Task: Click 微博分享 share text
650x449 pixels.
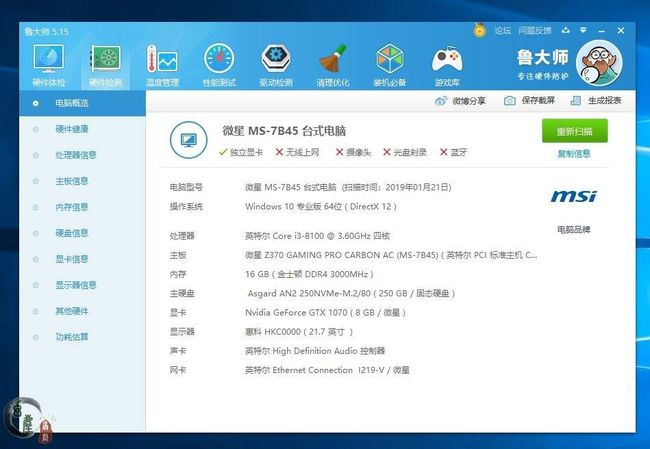Action: point(469,101)
